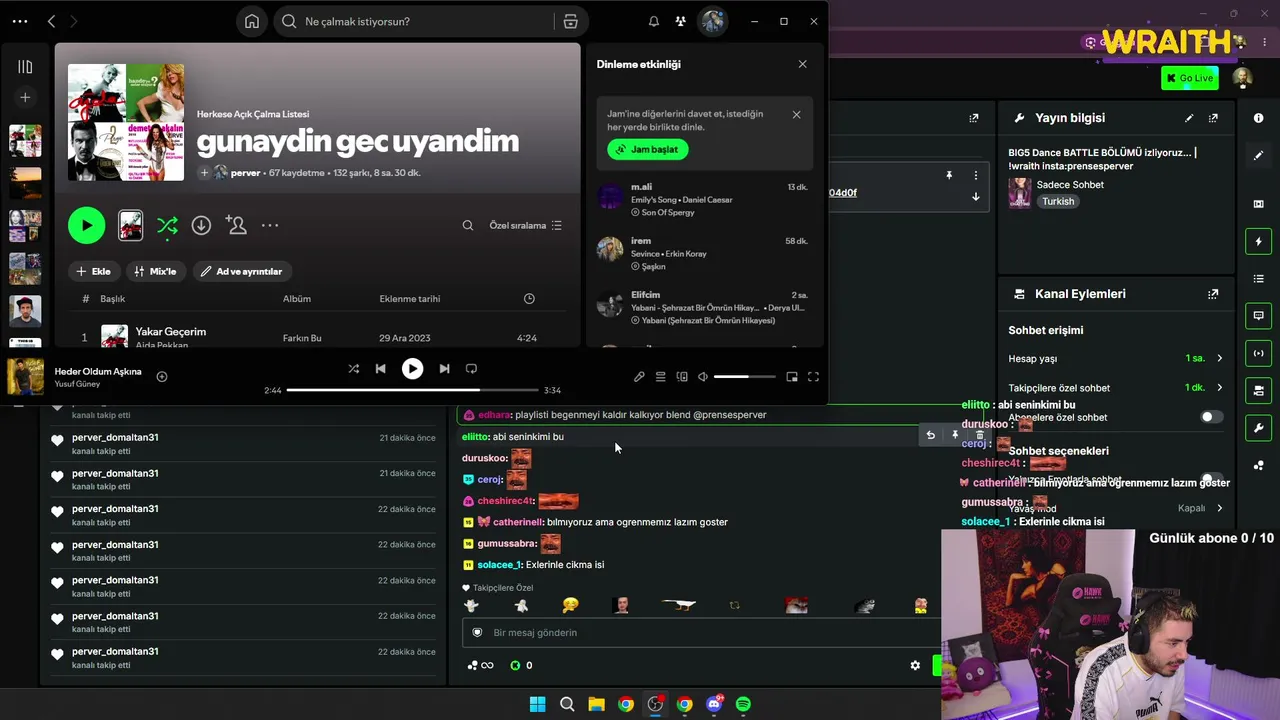Toggle Abonelere özel sohbet switch
The image size is (1280, 720).
coord(1210,417)
